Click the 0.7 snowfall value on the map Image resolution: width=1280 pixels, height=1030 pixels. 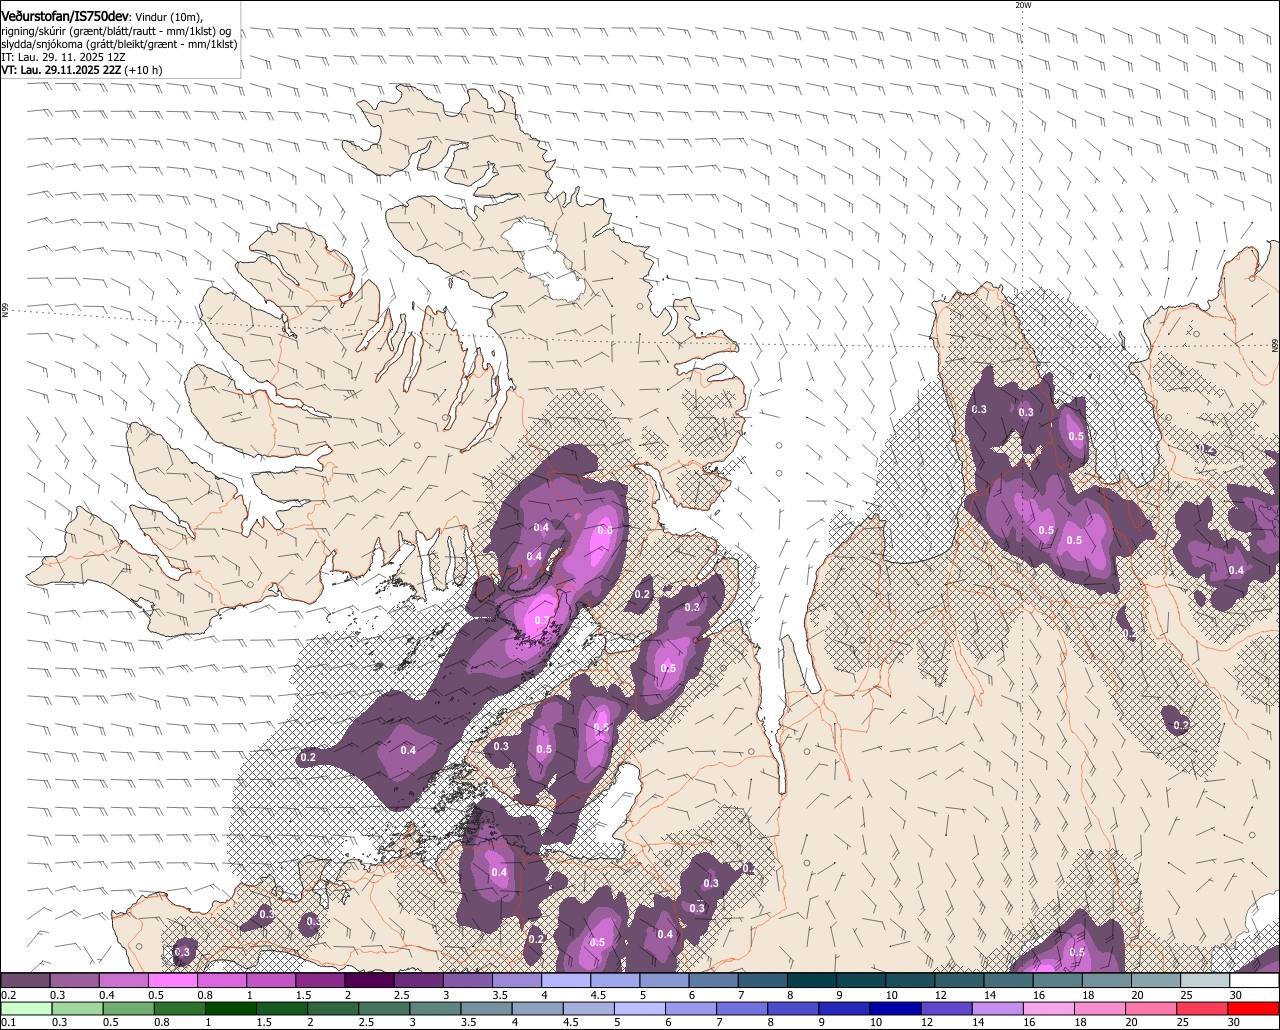coord(542,620)
